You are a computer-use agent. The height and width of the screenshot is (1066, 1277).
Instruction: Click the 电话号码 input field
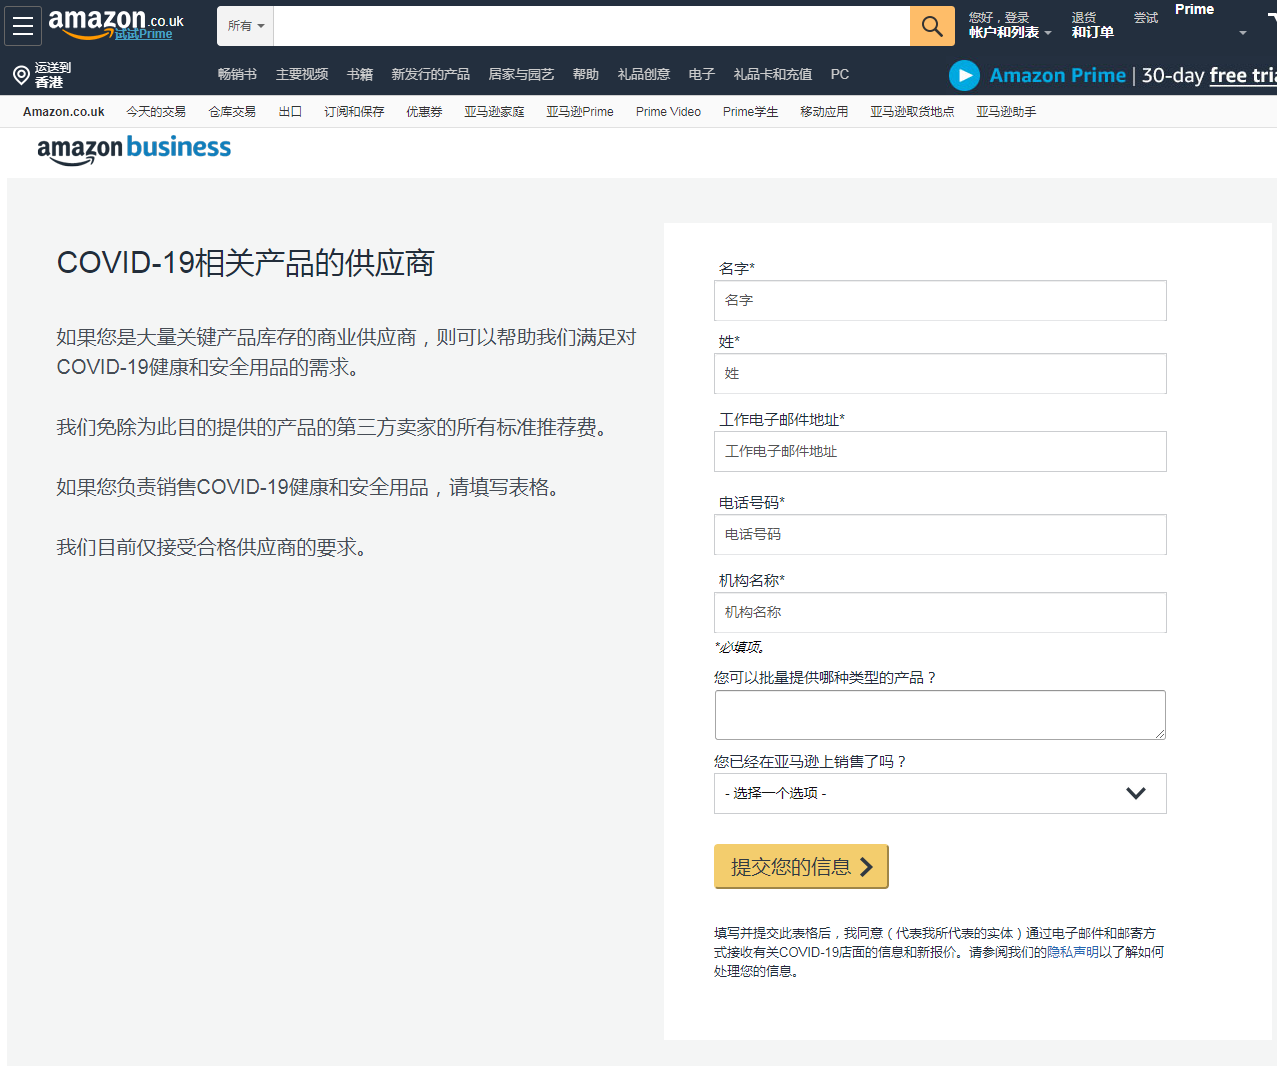(x=940, y=534)
